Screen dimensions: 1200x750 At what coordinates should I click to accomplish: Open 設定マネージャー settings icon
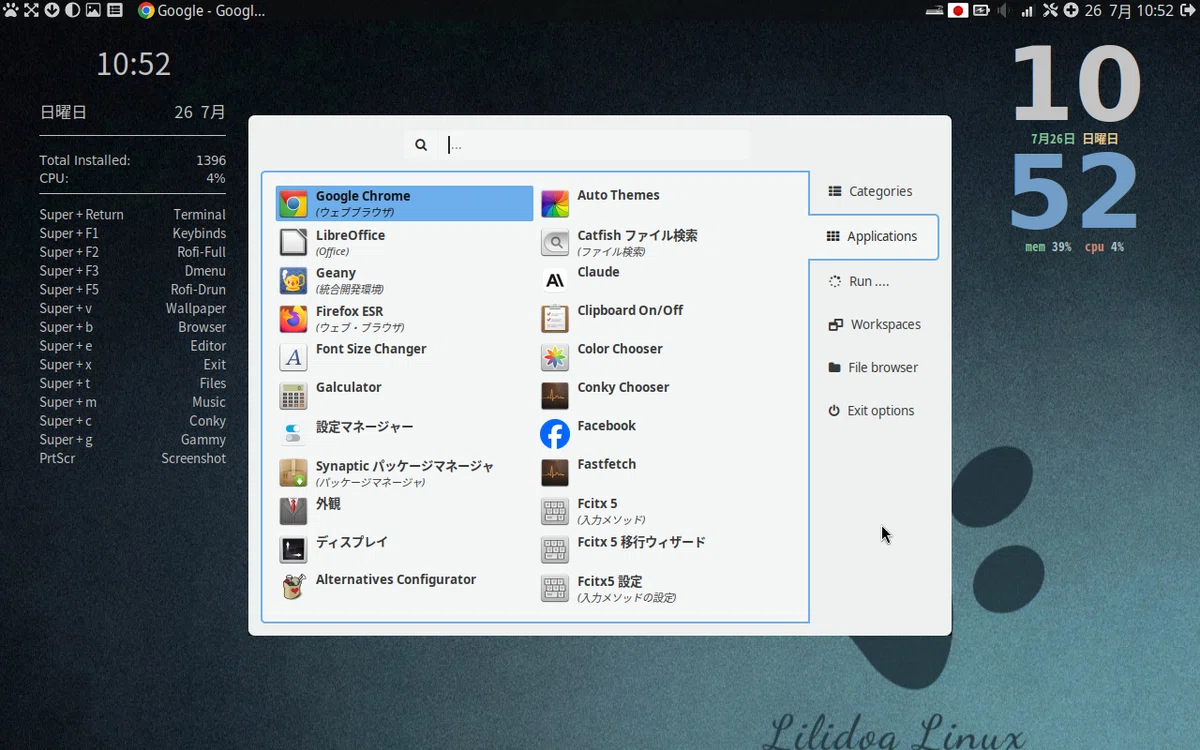click(x=293, y=434)
